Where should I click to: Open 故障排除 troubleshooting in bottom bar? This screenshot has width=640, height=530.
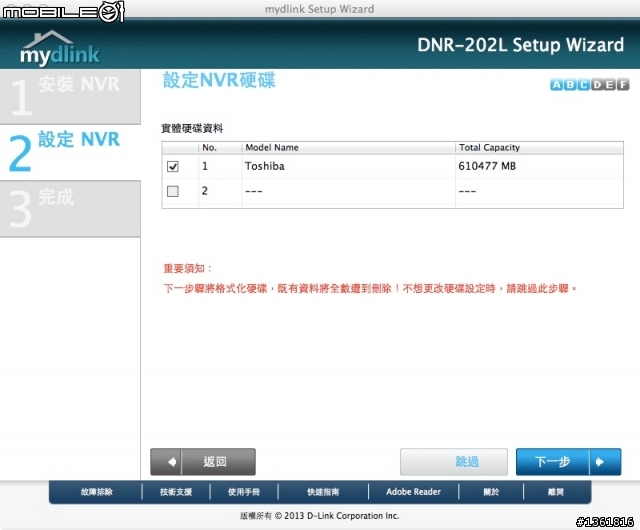point(96,492)
